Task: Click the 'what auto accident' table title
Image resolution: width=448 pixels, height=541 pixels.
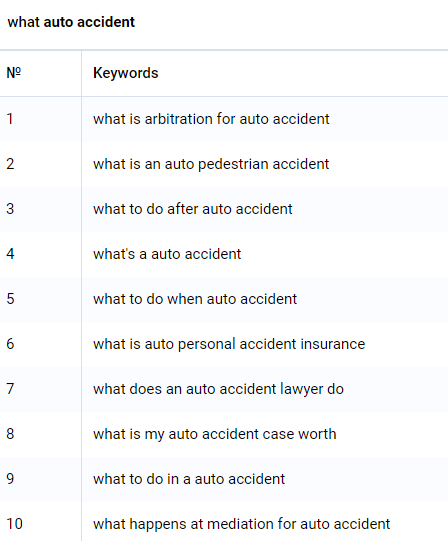Action: (71, 22)
